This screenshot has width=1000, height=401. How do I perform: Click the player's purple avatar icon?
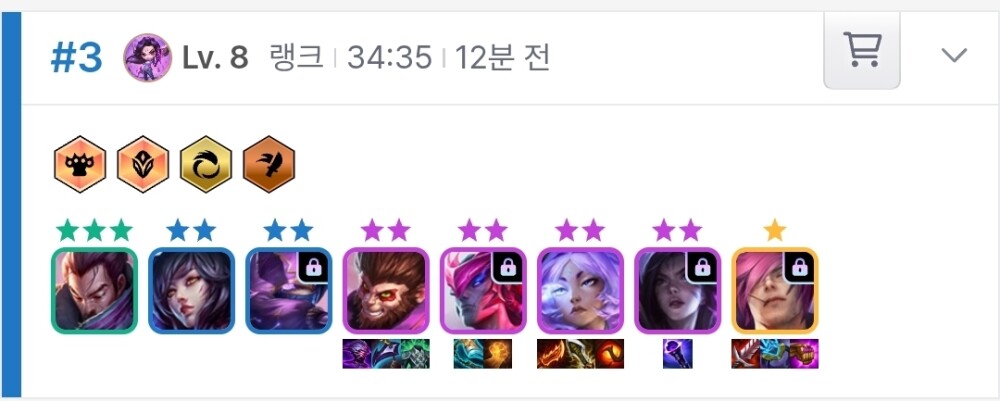pos(147,58)
